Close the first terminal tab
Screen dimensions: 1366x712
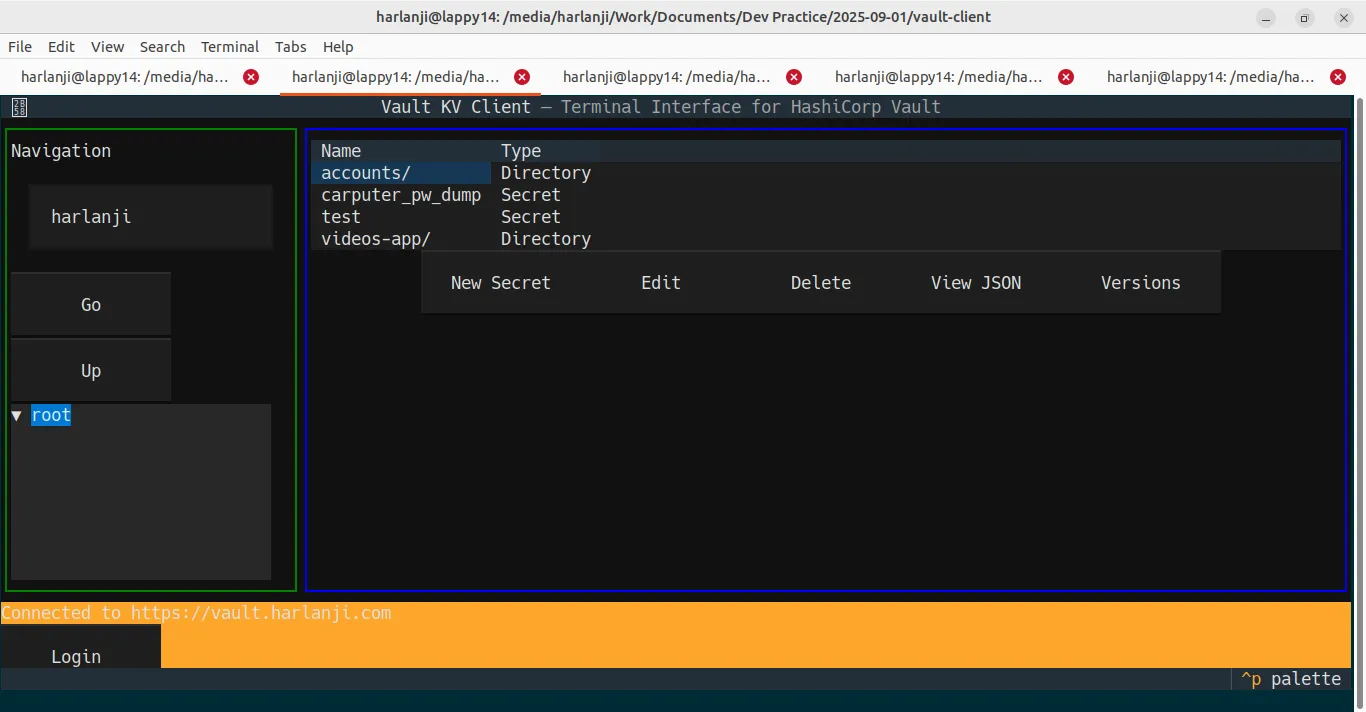click(x=250, y=77)
